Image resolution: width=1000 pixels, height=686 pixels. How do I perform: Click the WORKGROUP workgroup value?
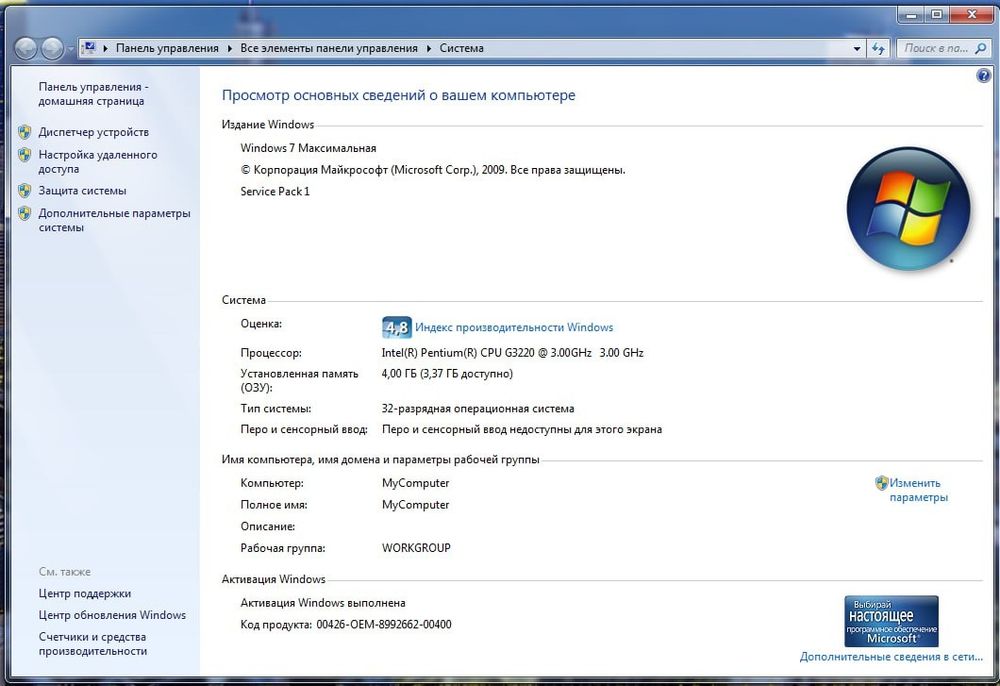pos(416,548)
